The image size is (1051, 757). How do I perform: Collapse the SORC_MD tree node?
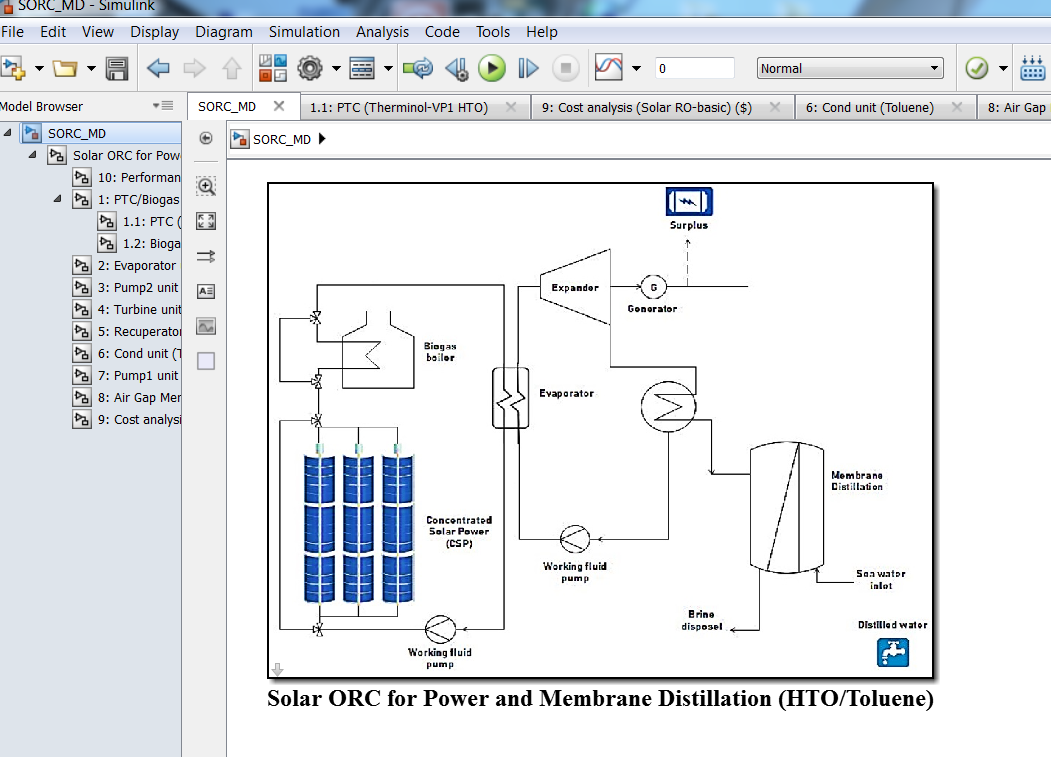(x=8, y=131)
